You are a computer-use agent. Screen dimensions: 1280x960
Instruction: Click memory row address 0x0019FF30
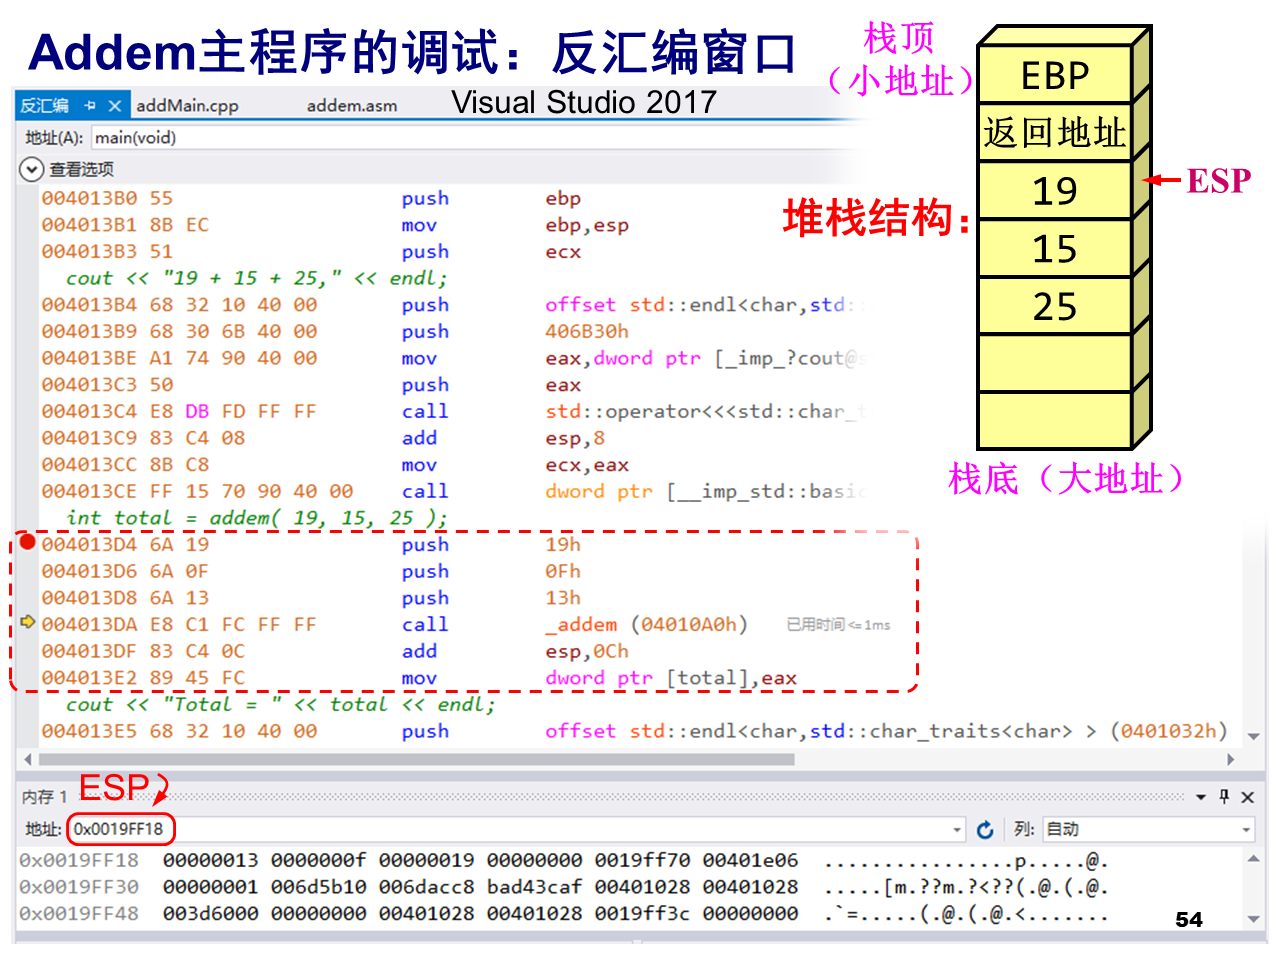click(79, 887)
